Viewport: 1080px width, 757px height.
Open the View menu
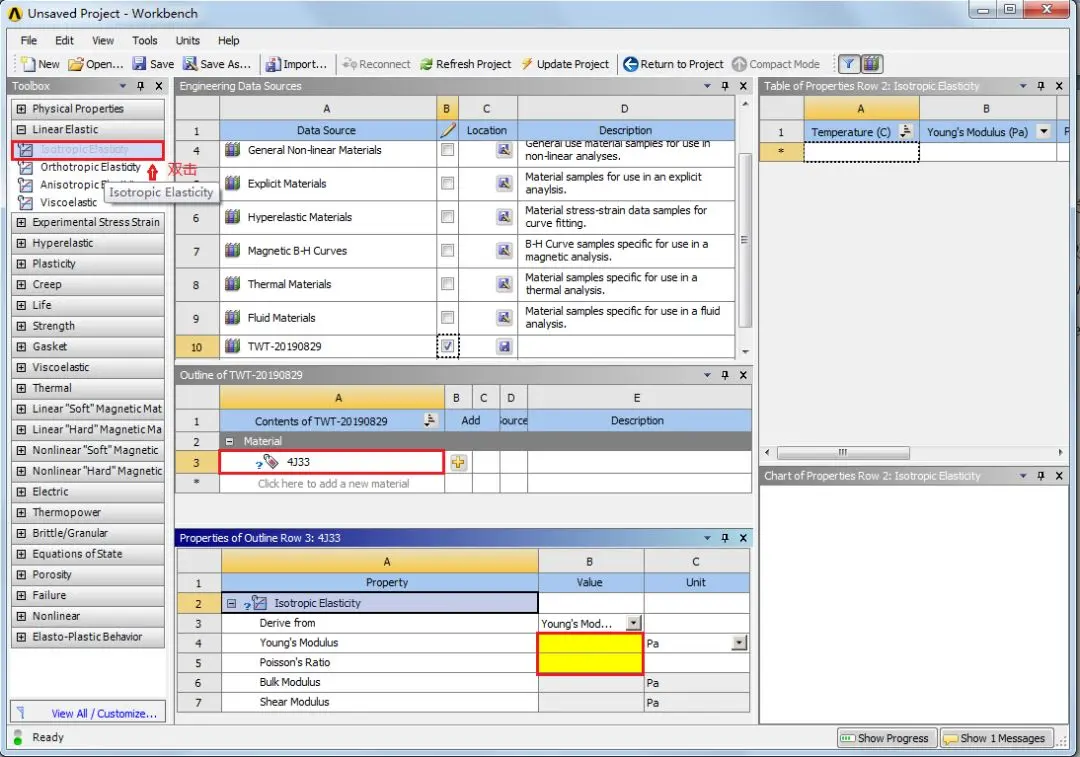tap(103, 41)
